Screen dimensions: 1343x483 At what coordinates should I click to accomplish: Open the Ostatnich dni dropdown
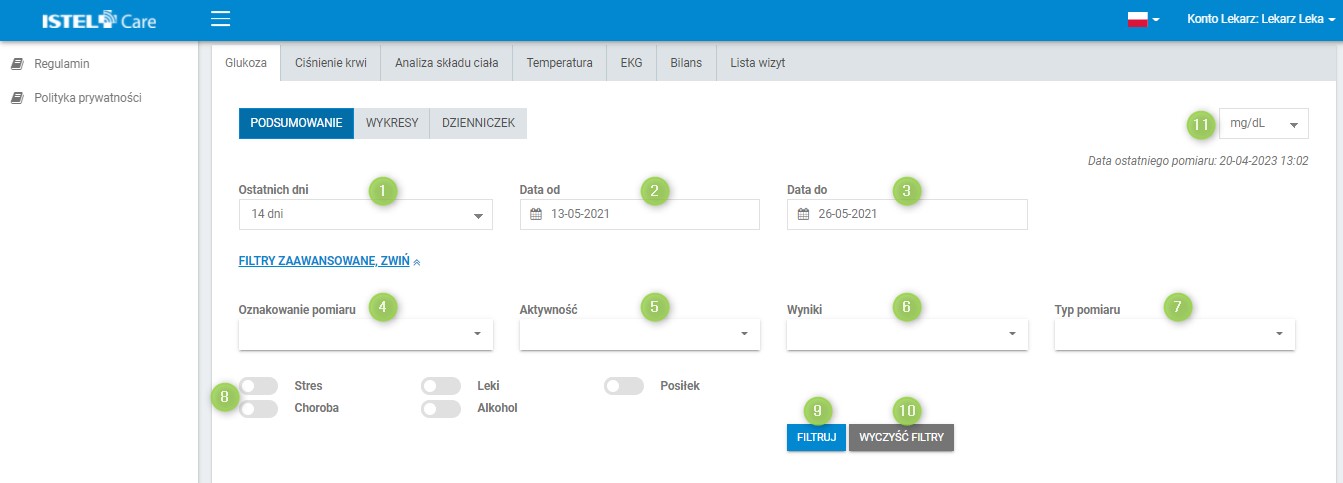tap(365, 214)
